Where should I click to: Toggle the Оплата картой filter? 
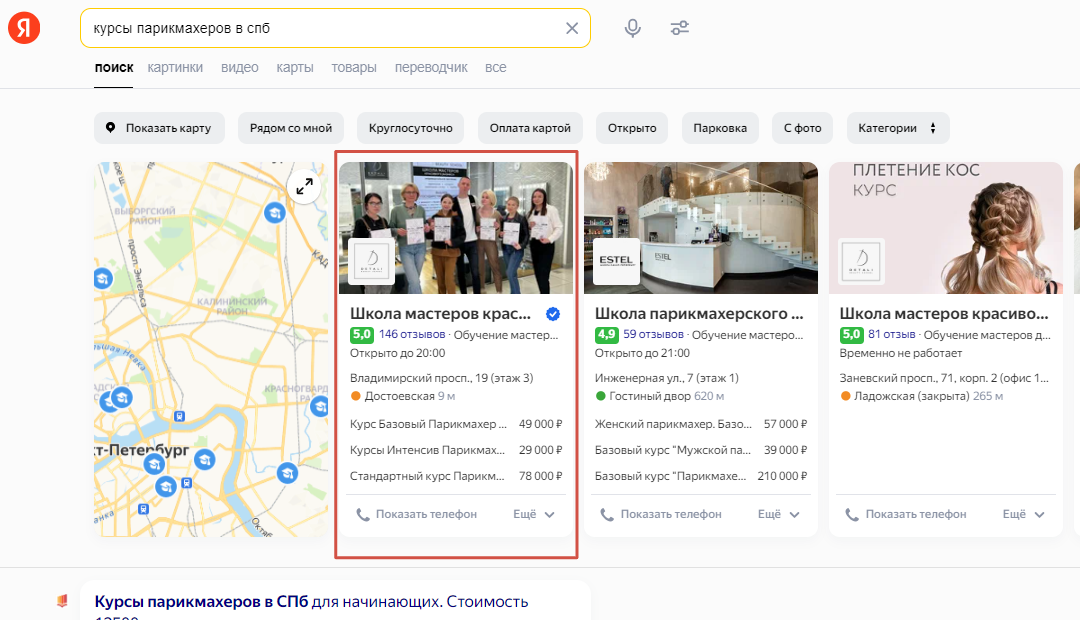tap(530, 128)
